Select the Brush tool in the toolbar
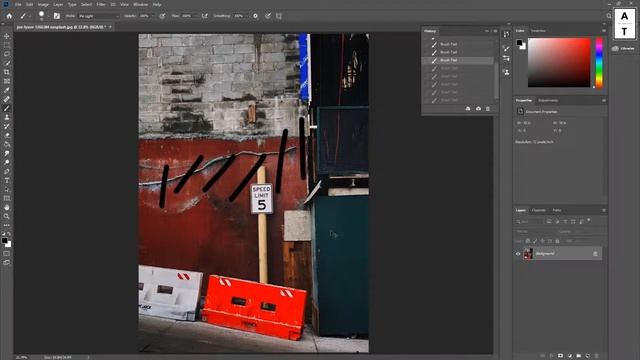Screen dimensions: 640x360 (x=7, y=108)
